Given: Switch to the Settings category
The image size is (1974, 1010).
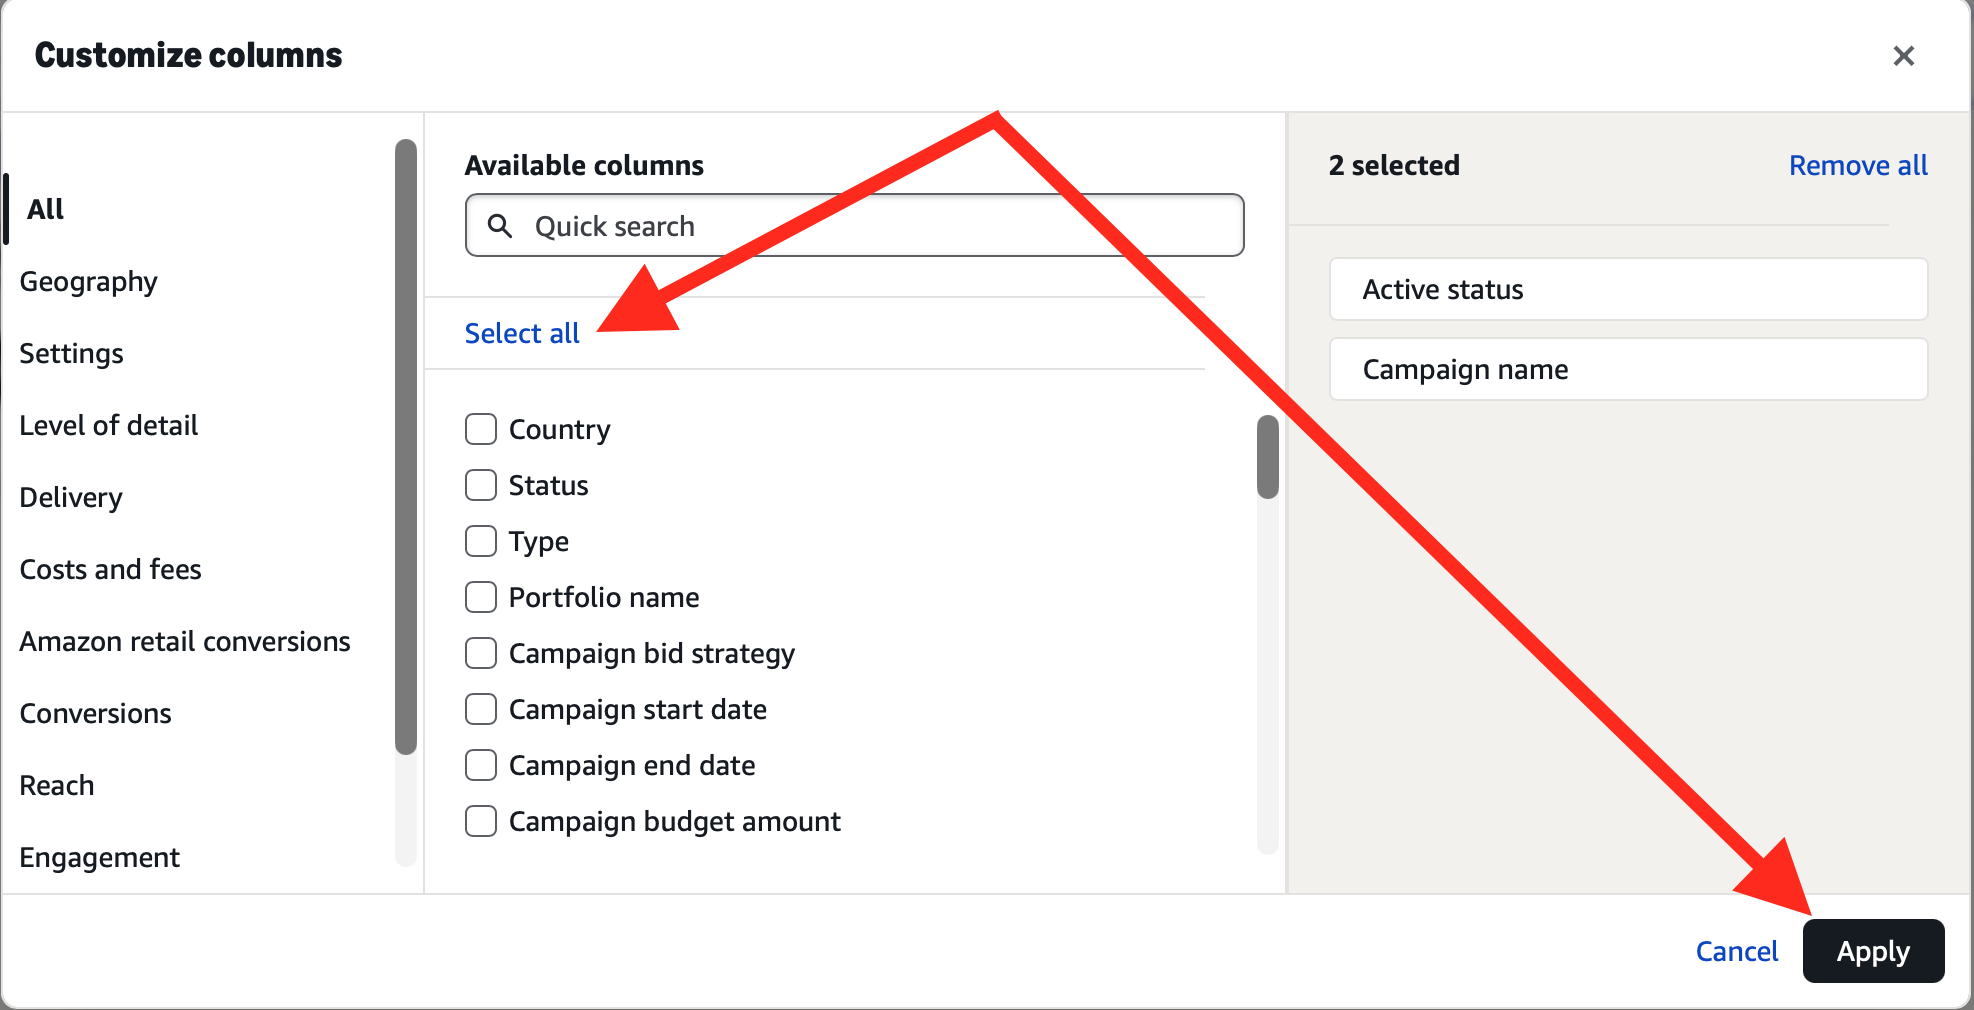Looking at the screenshot, I should coord(72,354).
